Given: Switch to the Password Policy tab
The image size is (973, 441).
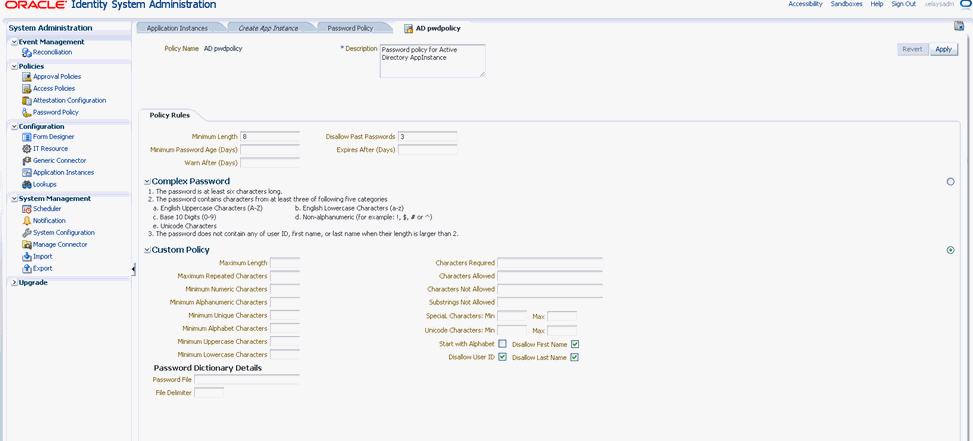Looking at the screenshot, I should click(350, 29).
